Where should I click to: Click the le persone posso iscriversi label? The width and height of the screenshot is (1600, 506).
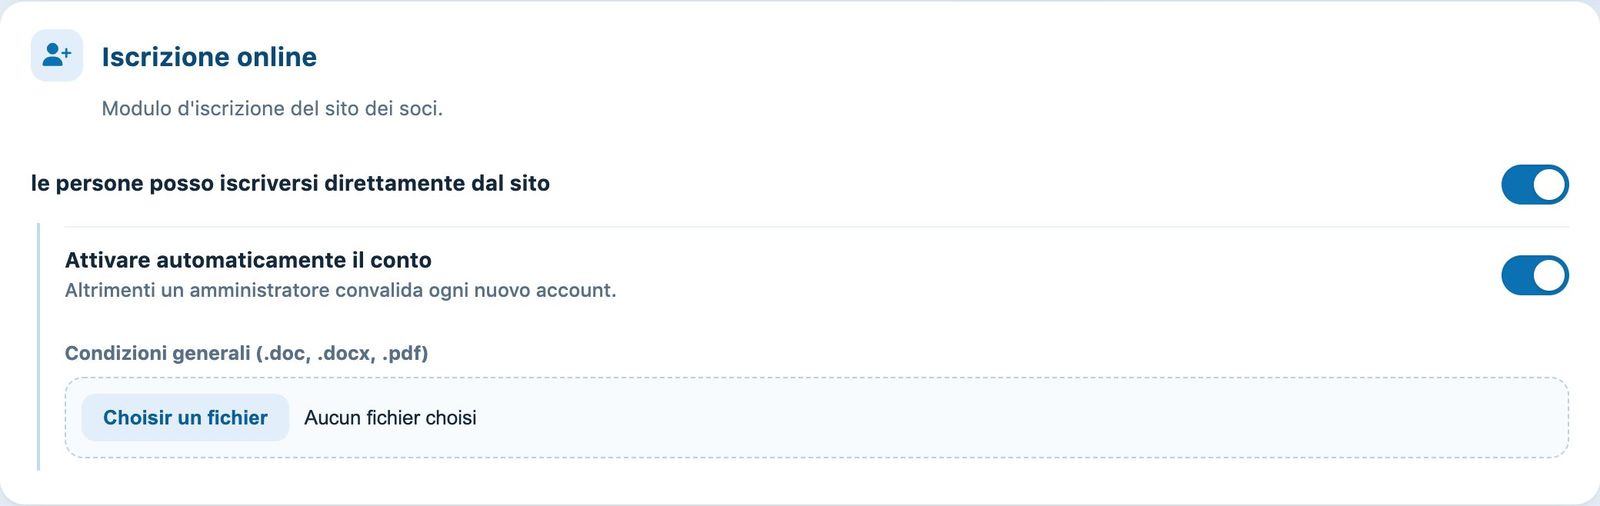pos(290,183)
